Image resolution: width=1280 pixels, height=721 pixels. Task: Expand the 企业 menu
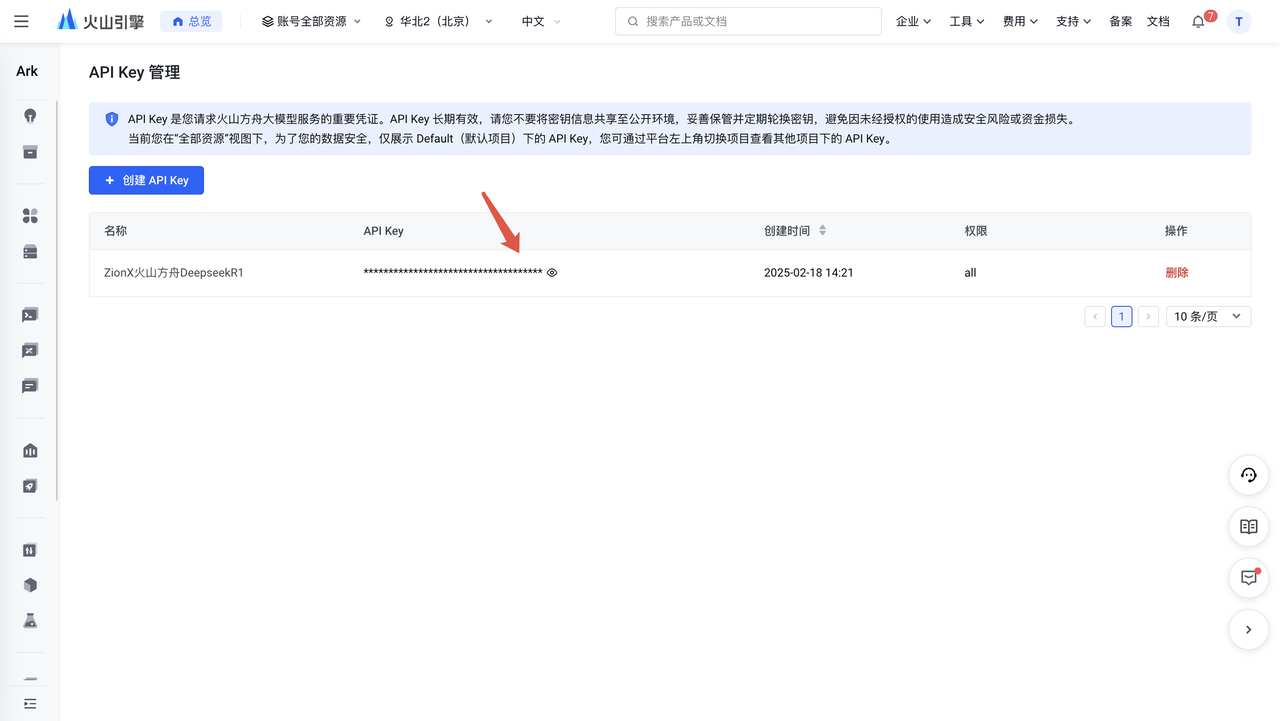(x=914, y=21)
